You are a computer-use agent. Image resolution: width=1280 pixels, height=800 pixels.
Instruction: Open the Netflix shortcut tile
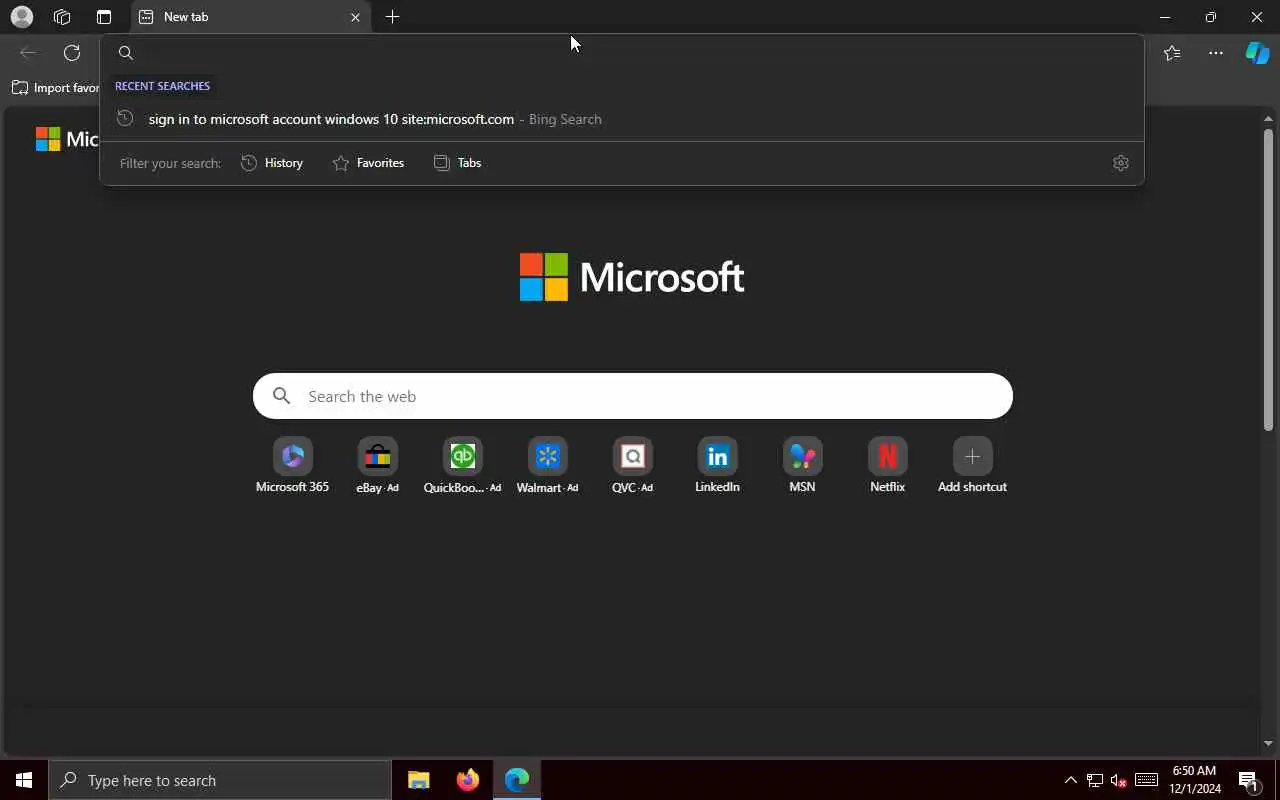[x=887, y=466]
